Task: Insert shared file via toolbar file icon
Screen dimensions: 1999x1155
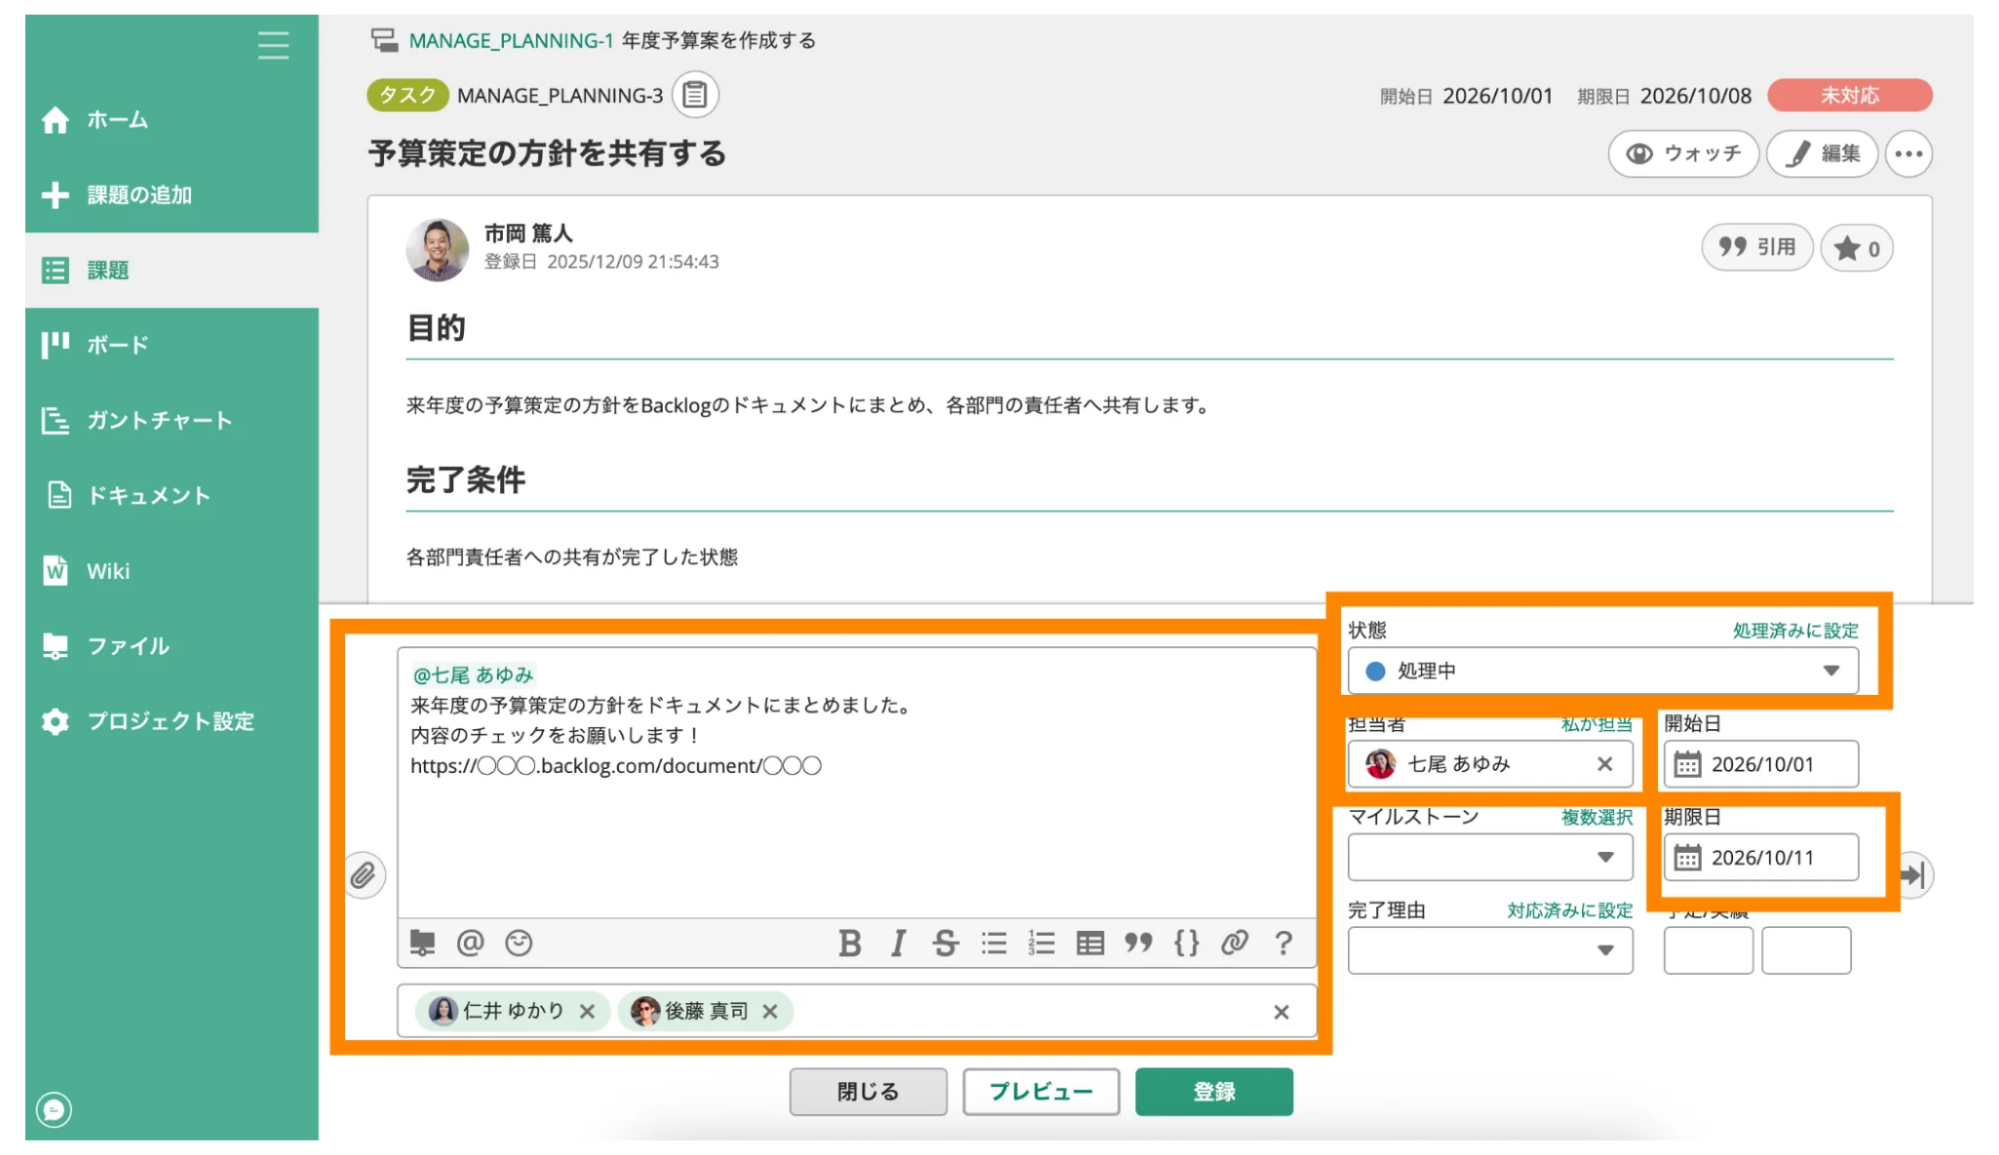Action: (423, 942)
